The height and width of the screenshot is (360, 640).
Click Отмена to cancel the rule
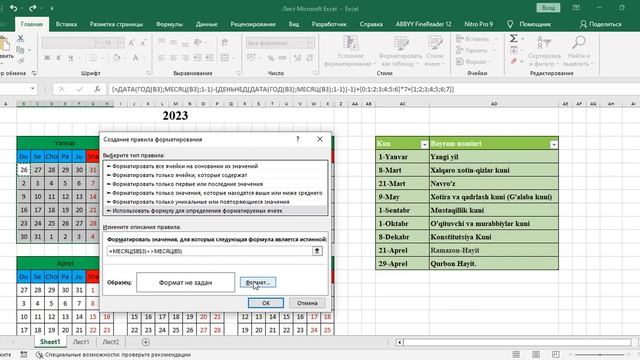[x=307, y=303]
